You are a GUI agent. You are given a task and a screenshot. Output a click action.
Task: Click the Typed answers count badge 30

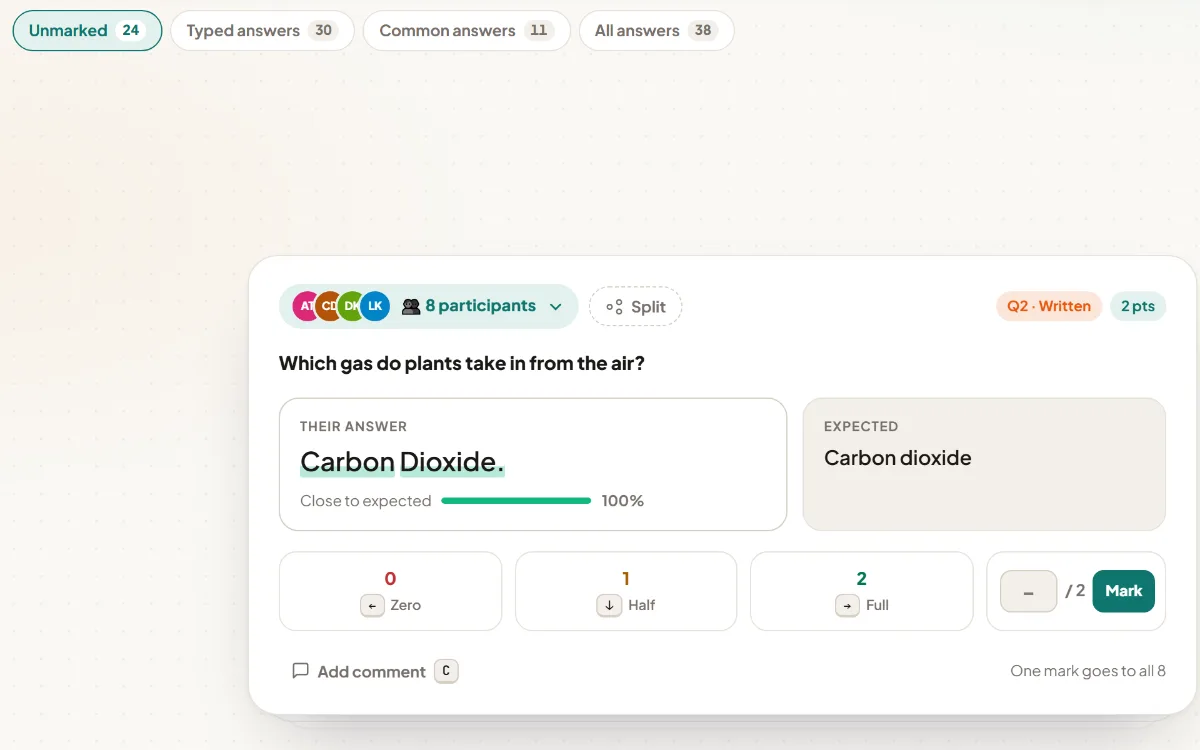click(323, 30)
